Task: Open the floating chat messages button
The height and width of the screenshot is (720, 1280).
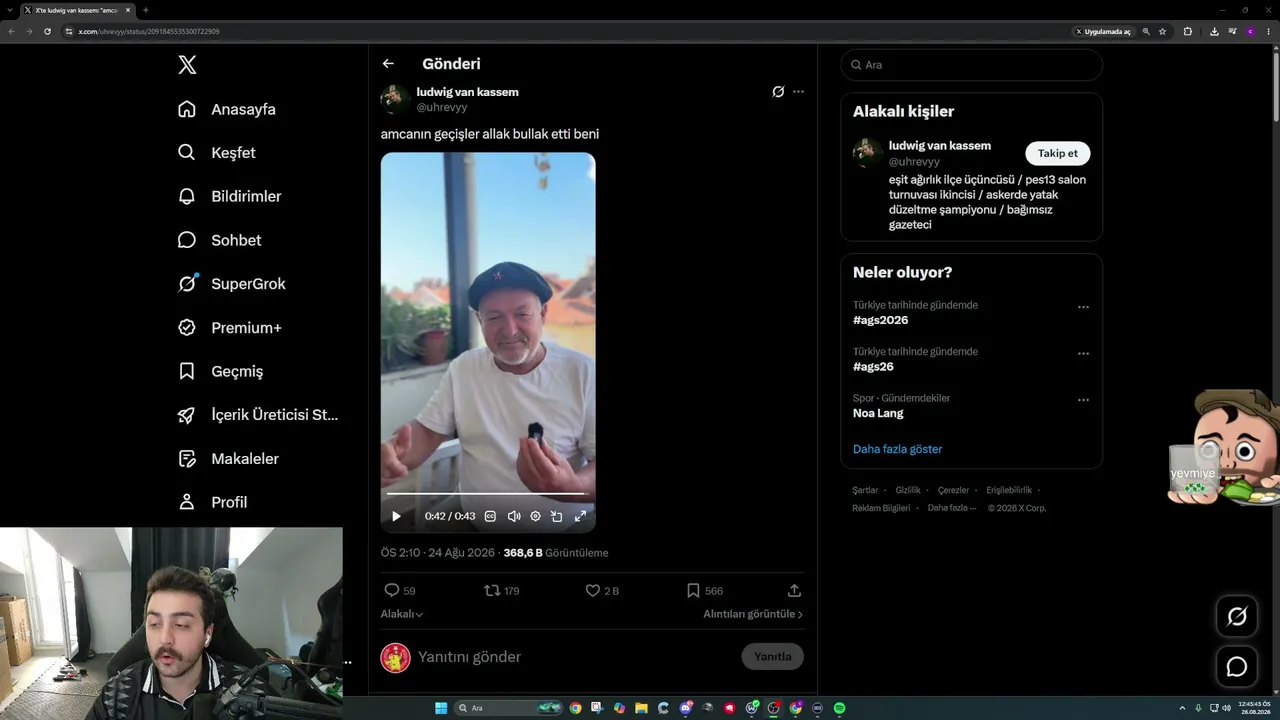Action: 1237,667
